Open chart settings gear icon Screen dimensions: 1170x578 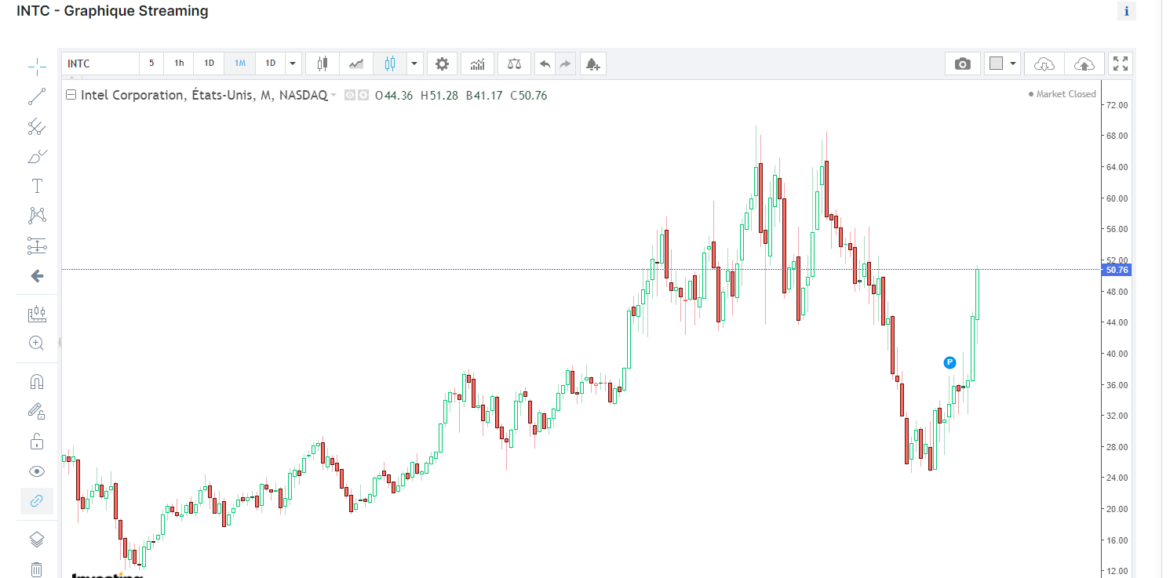coord(442,64)
